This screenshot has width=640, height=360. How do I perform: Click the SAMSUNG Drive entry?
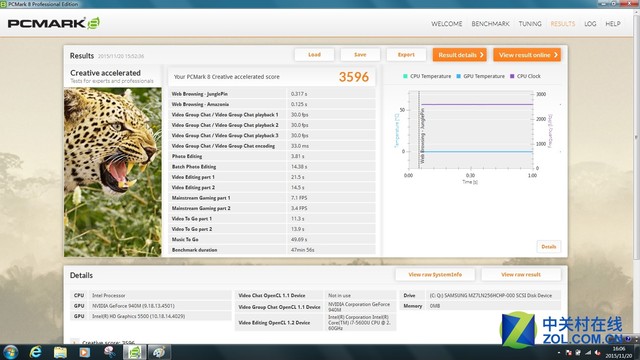pos(480,295)
